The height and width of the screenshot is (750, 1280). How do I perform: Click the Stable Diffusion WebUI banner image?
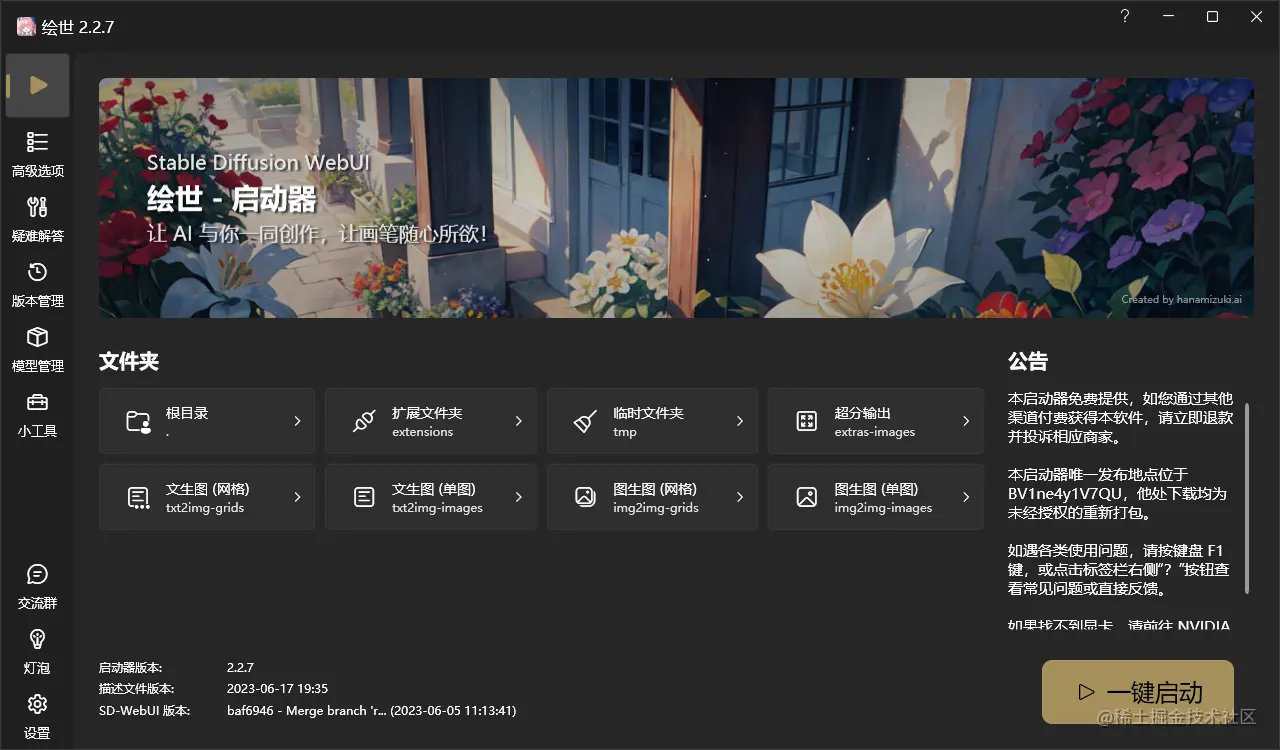tap(676, 198)
